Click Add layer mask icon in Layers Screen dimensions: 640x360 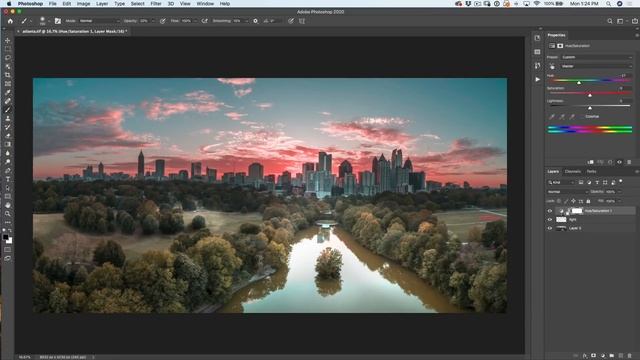pyautogui.click(x=593, y=356)
